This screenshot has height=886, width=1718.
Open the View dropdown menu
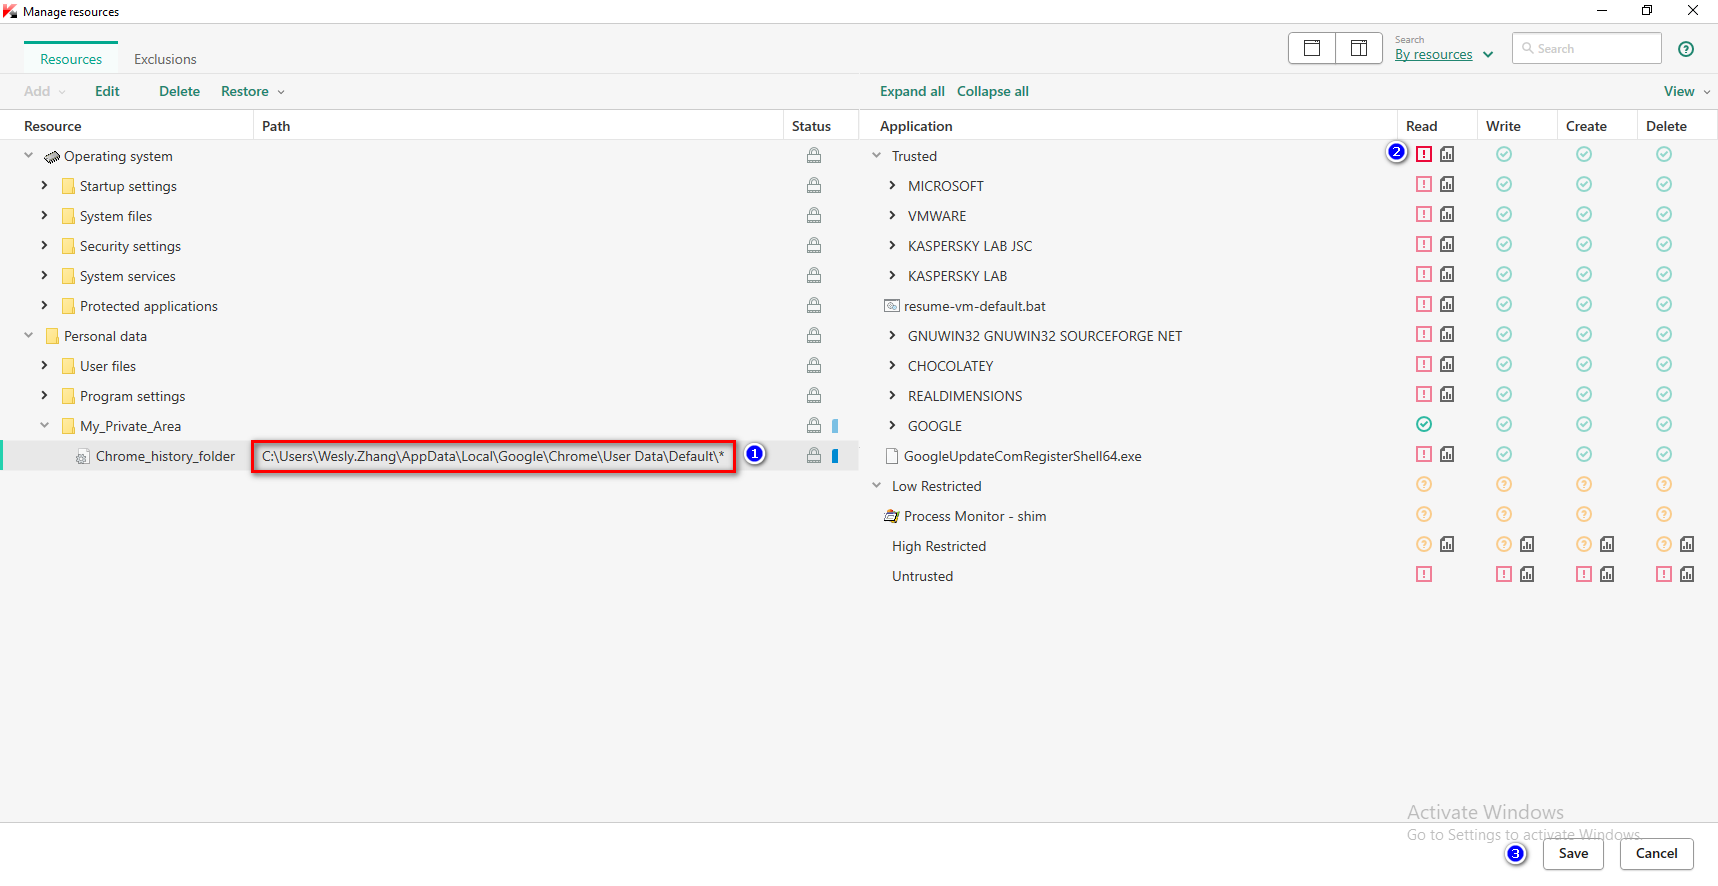(x=1686, y=91)
